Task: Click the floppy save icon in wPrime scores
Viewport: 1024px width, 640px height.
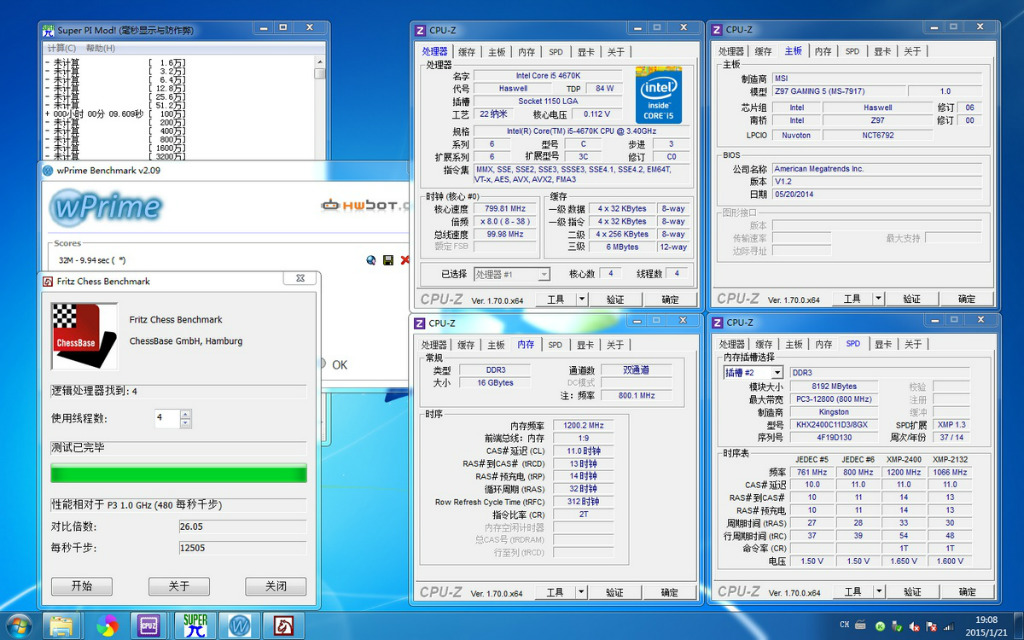Action: click(x=388, y=260)
